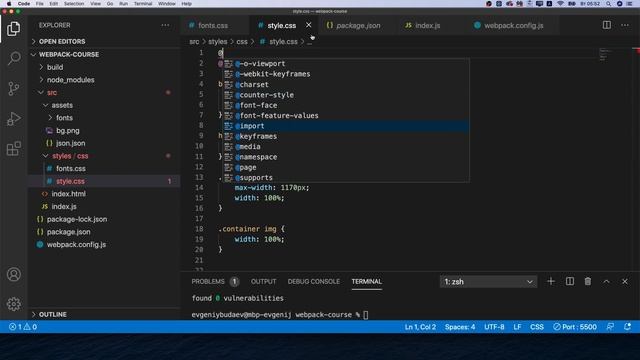Open the Apple menu

coord(9,4)
